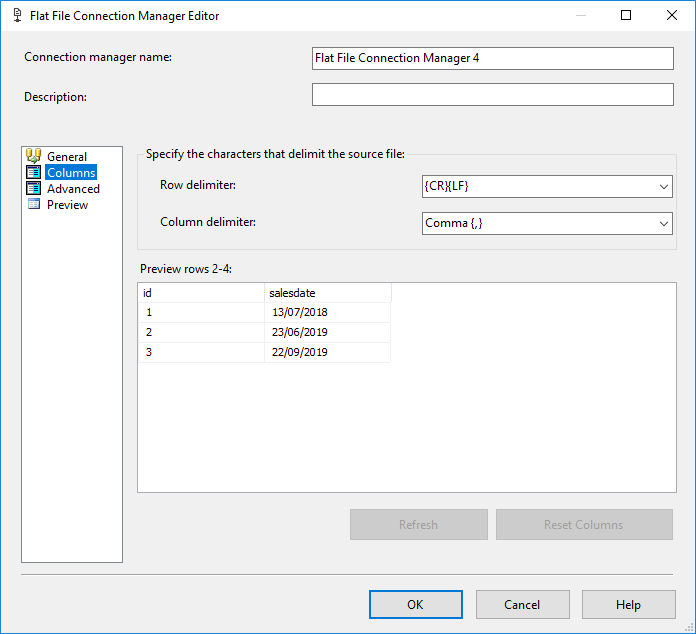Maximize the editor window
This screenshot has height=634, width=696.
click(x=626, y=16)
